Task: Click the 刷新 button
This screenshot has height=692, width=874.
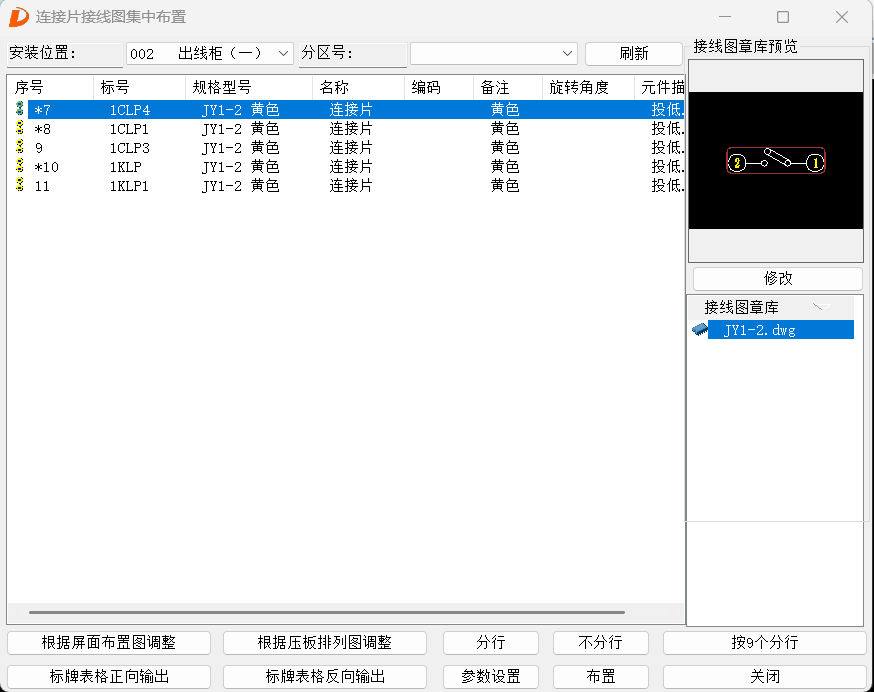Action: pos(634,54)
